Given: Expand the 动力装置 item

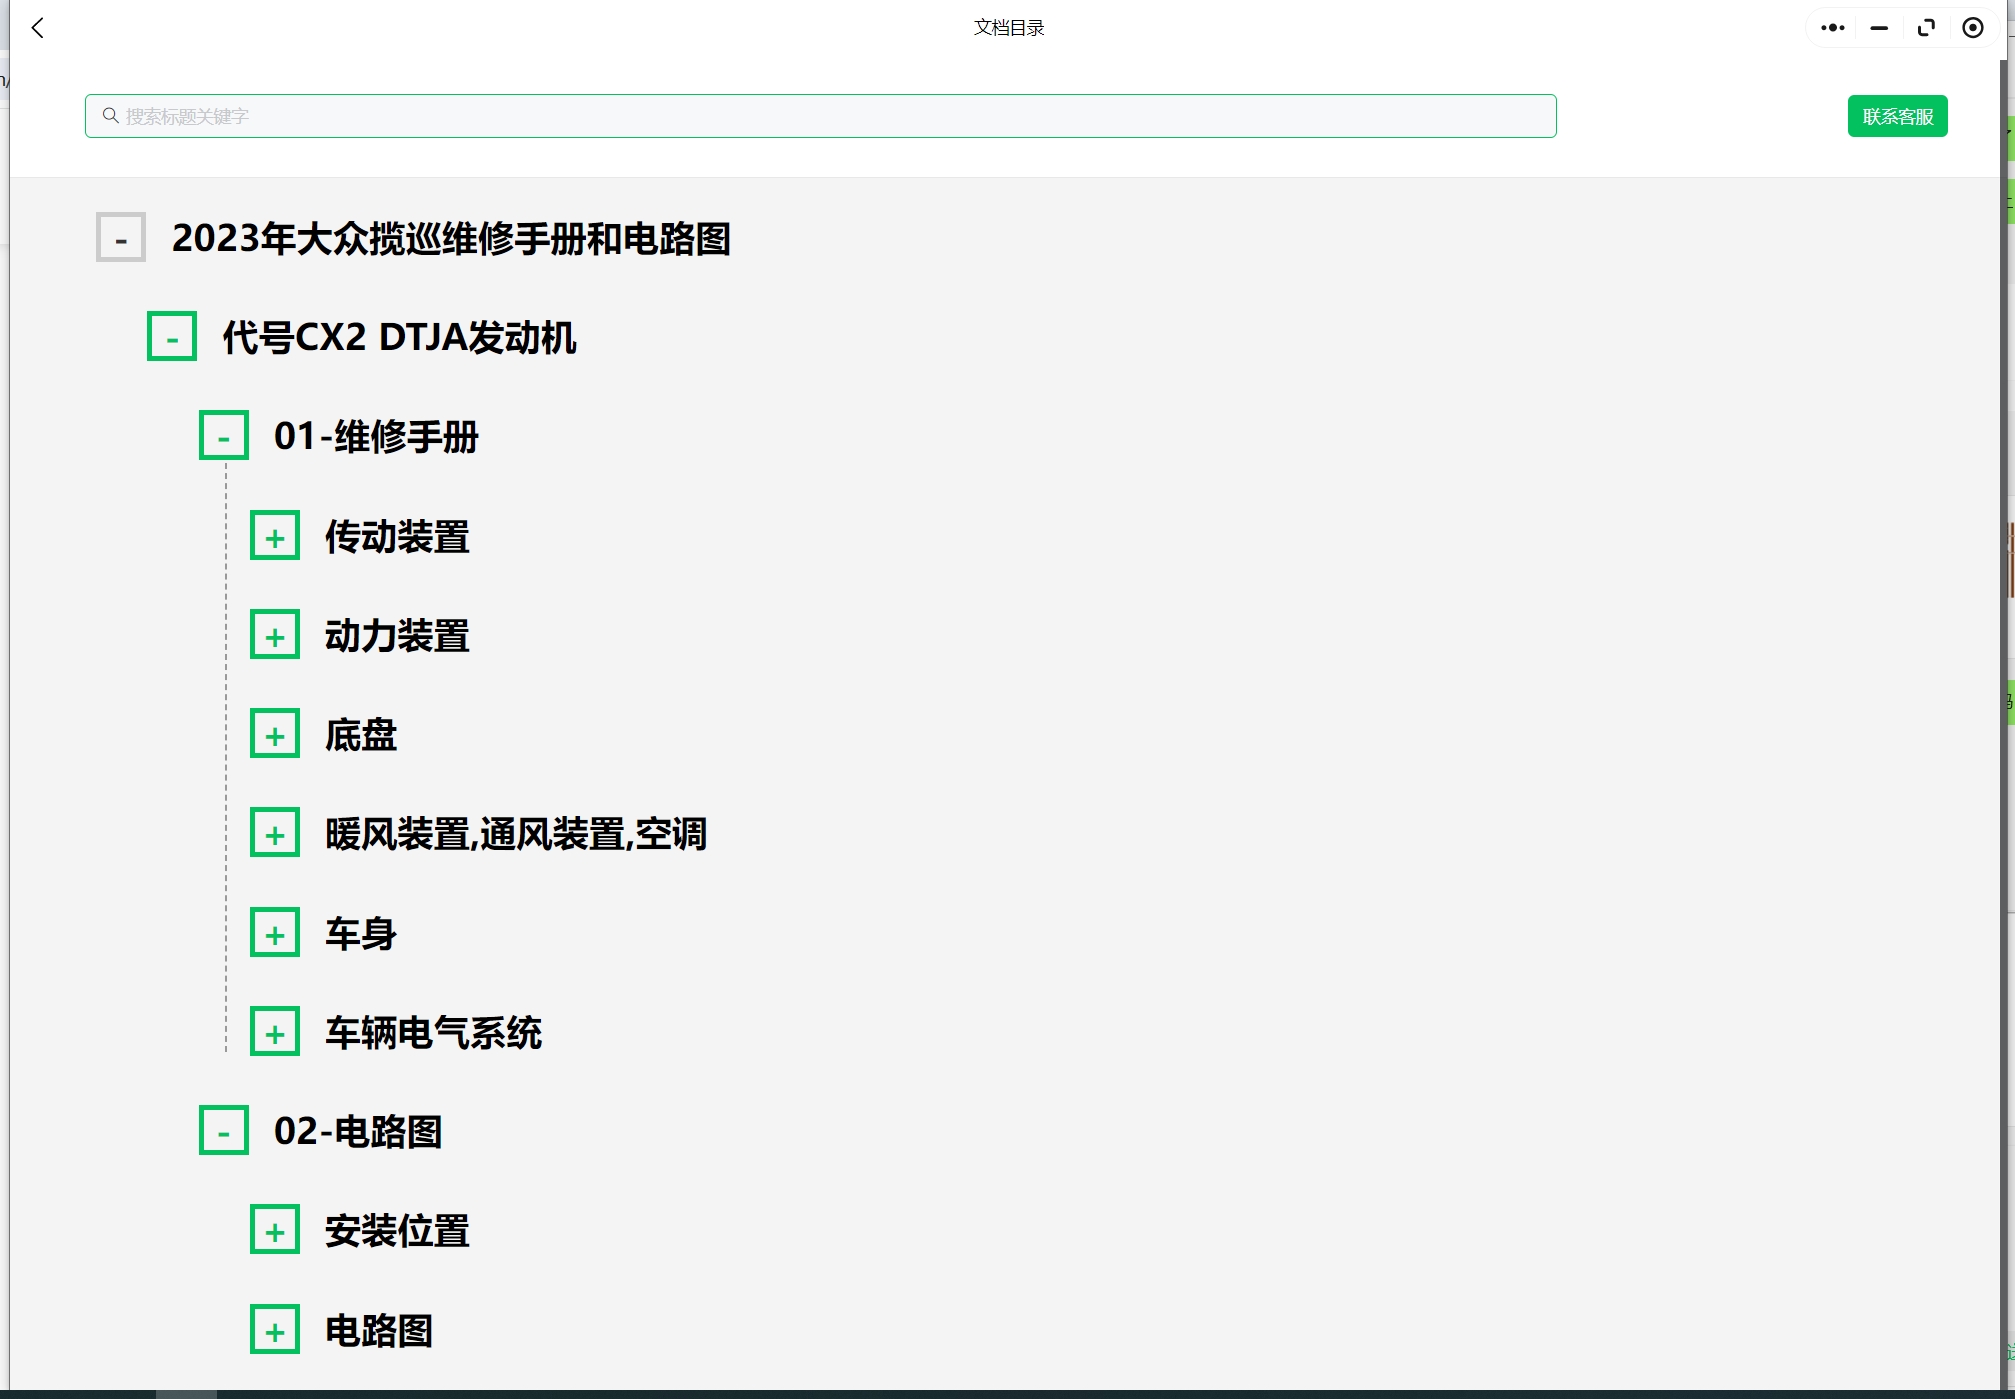Looking at the screenshot, I should (x=275, y=635).
